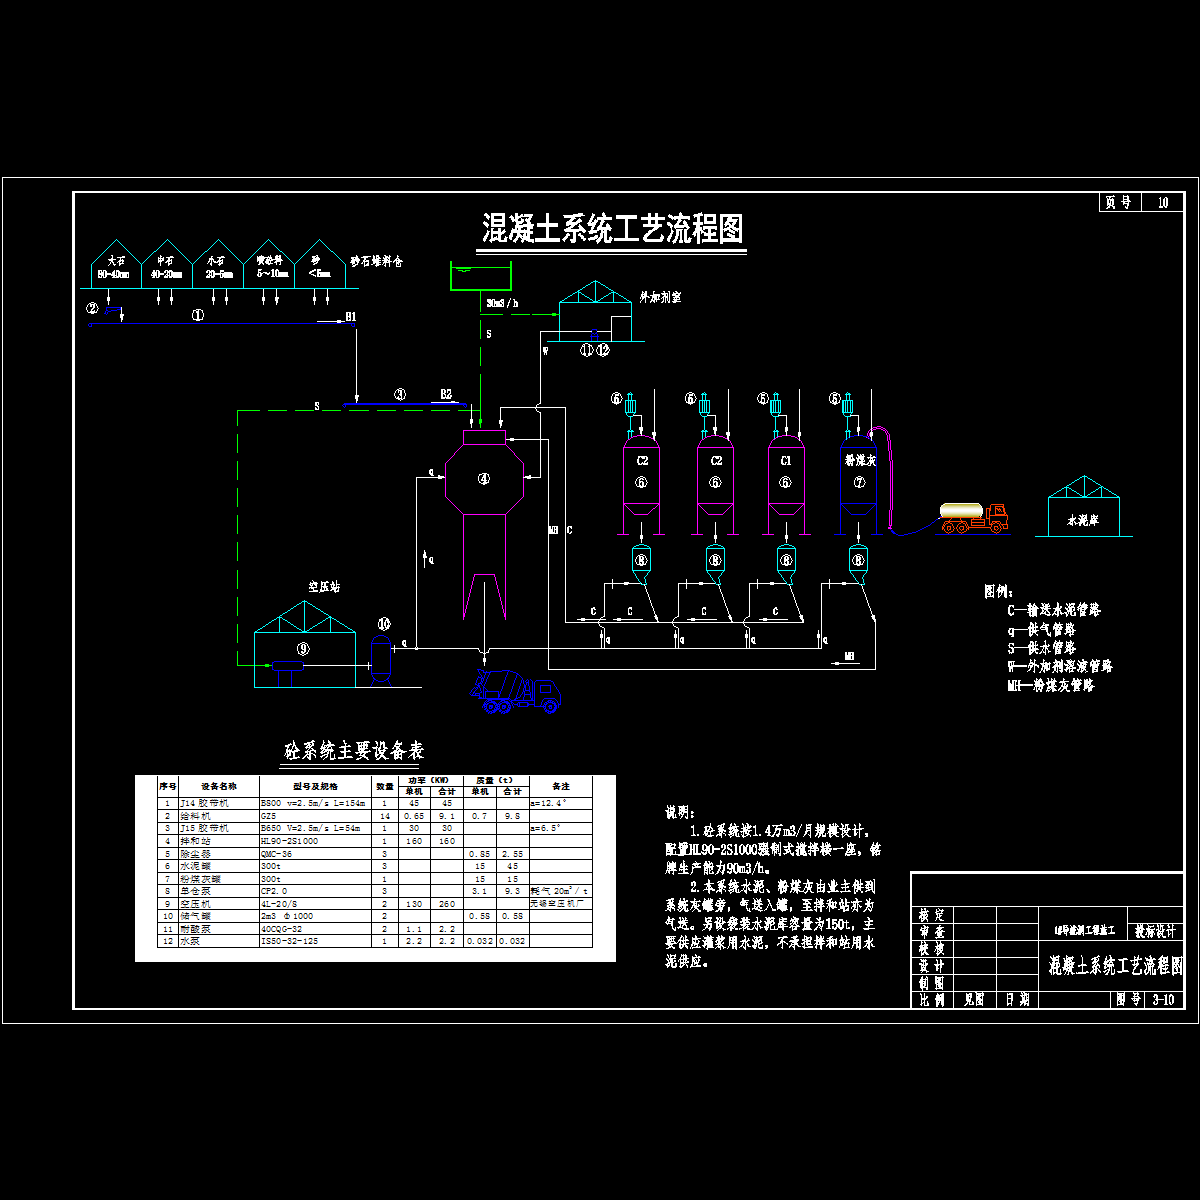Click the 页号 label in the corner
Viewport: 1200px width, 1200px height.
click(1119, 202)
